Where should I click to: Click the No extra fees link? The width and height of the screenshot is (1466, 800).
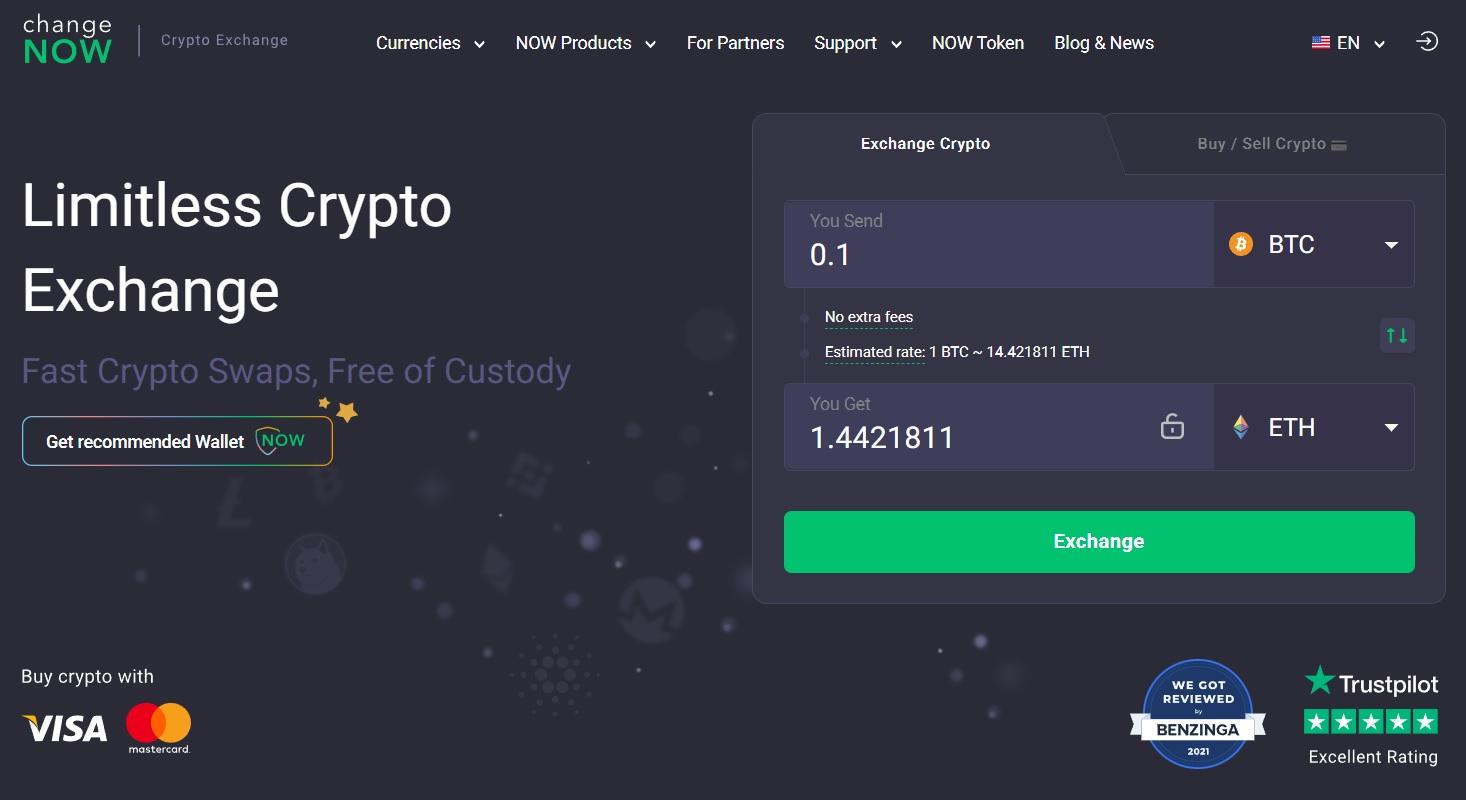coord(869,317)
